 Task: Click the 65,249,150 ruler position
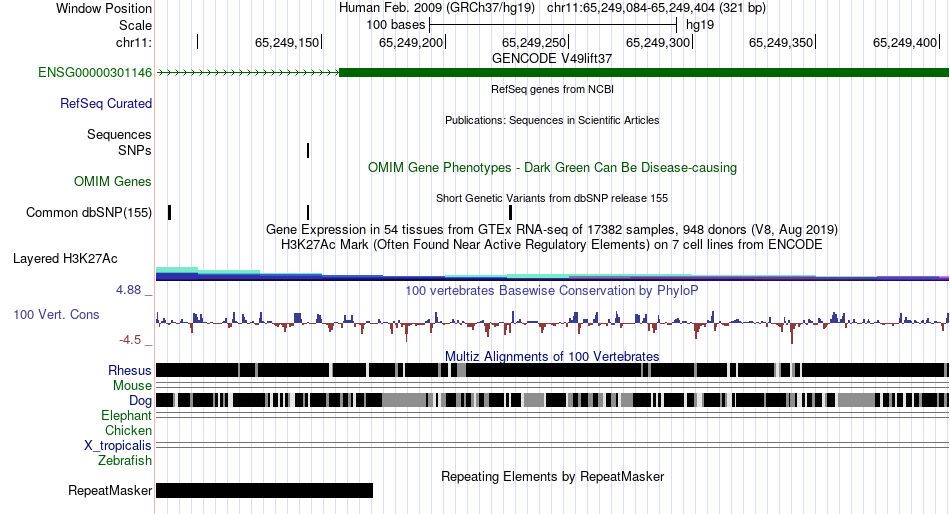[x=287, y=42]
